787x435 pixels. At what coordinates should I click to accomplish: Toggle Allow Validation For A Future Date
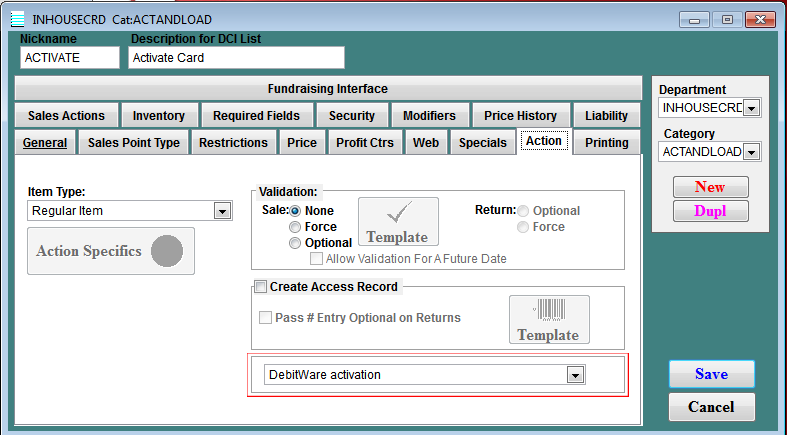[x=316, y=259]
